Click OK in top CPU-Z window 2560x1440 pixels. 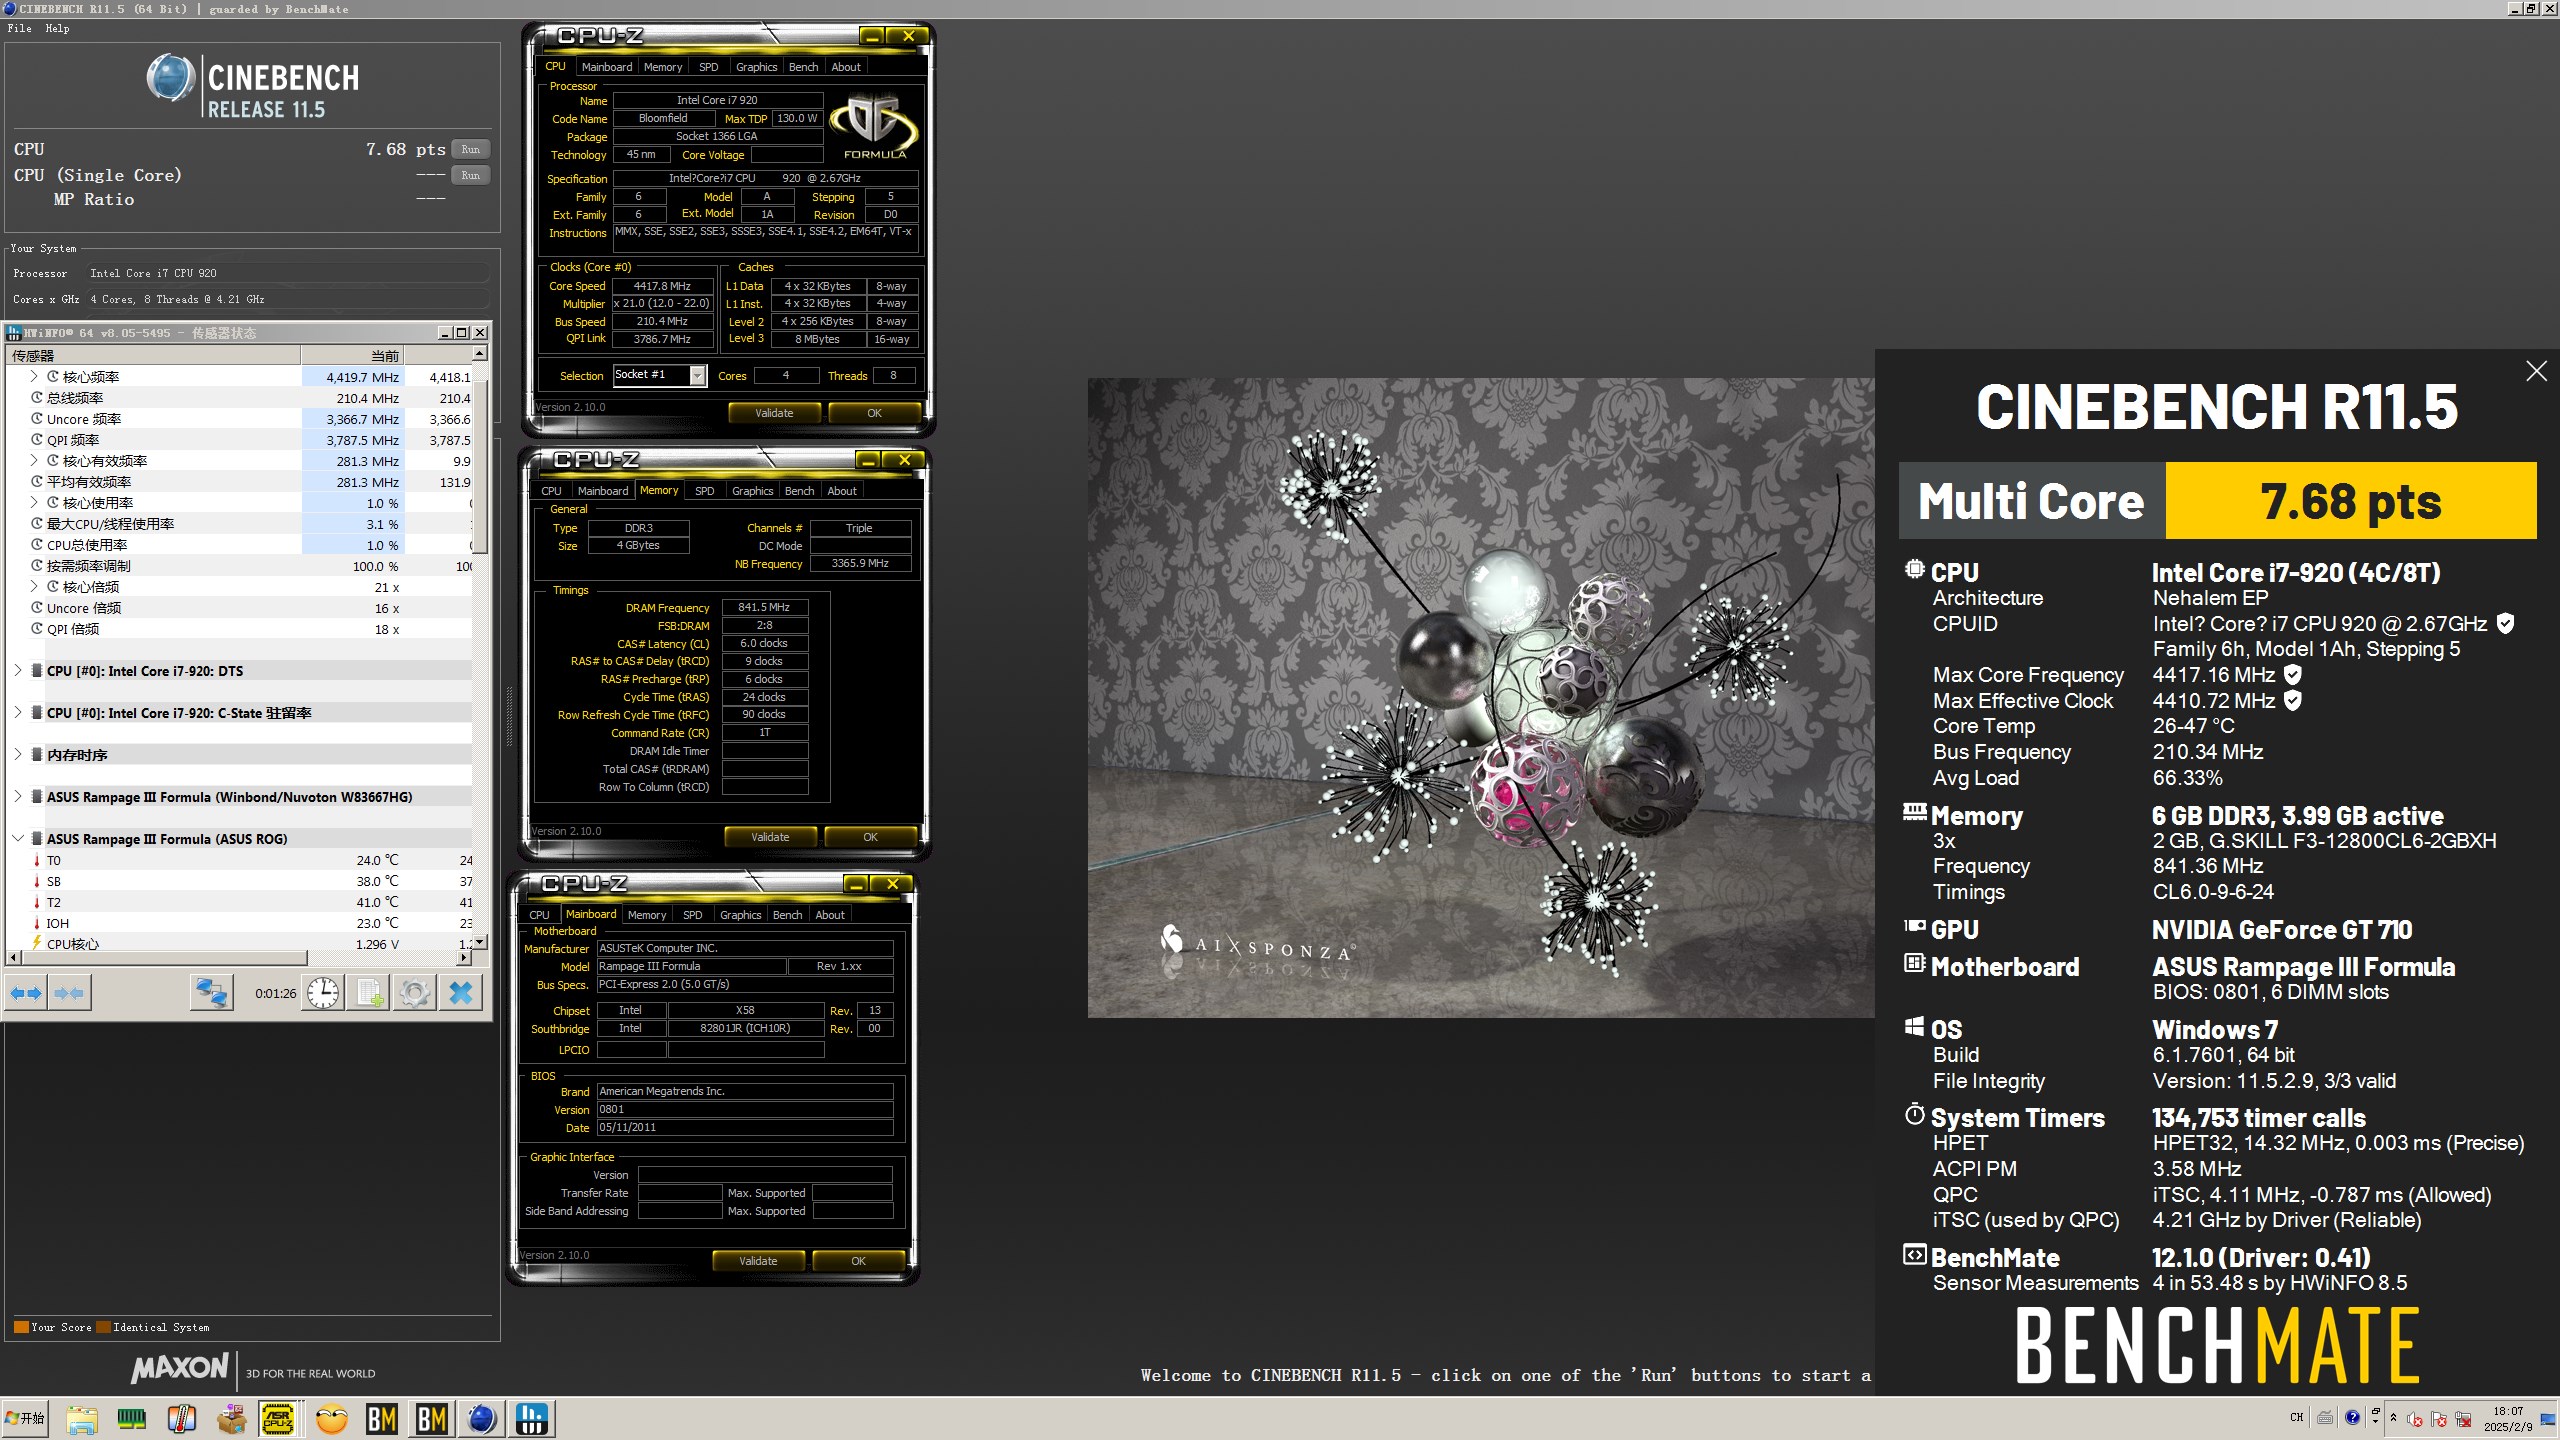click(x=874, y=413)
